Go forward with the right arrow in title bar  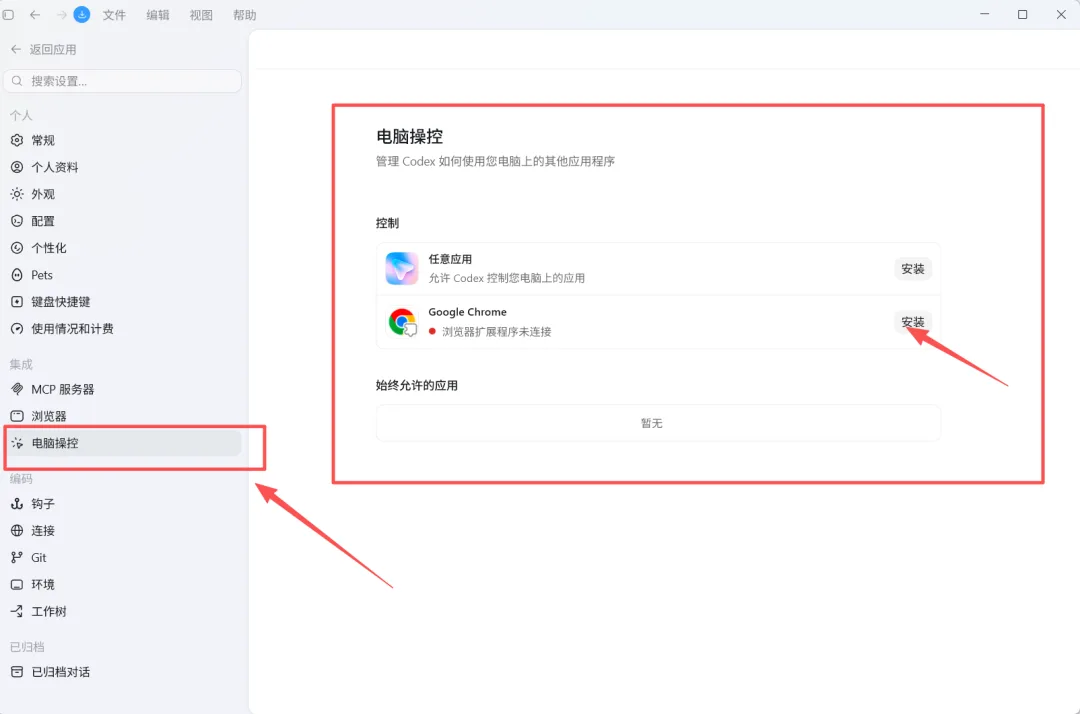(61, 14)
